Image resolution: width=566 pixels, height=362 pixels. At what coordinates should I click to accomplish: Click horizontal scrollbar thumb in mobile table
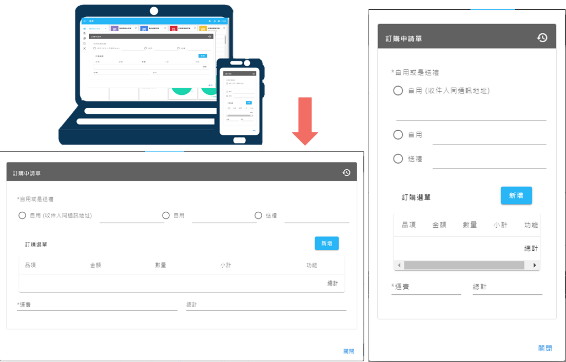[464, 265]
